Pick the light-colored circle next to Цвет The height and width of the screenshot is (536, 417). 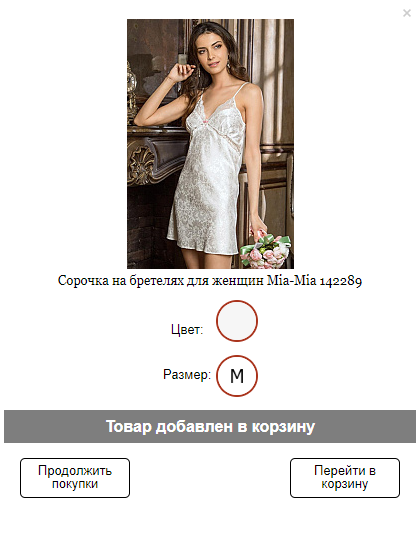[237, 321]
